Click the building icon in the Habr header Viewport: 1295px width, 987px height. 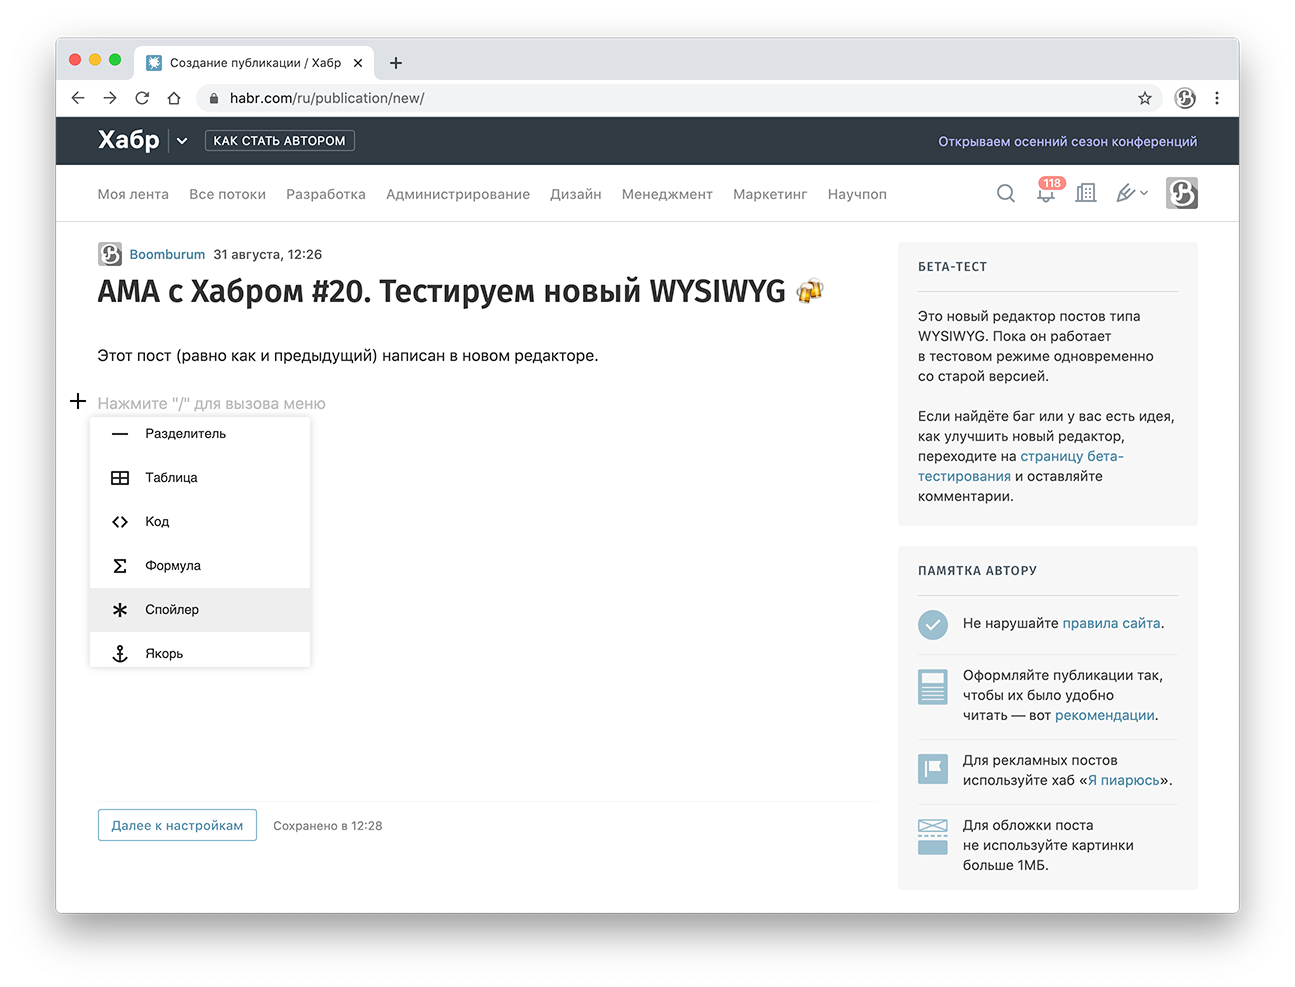(x=1086, y=193)
